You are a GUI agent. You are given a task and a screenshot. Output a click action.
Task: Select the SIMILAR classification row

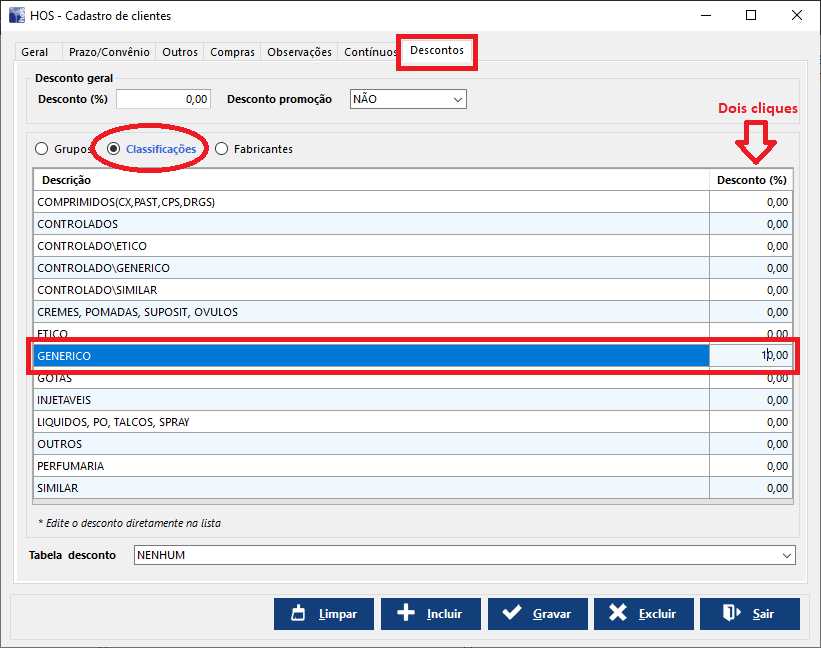pyautogui.click(x=370, y=488)
